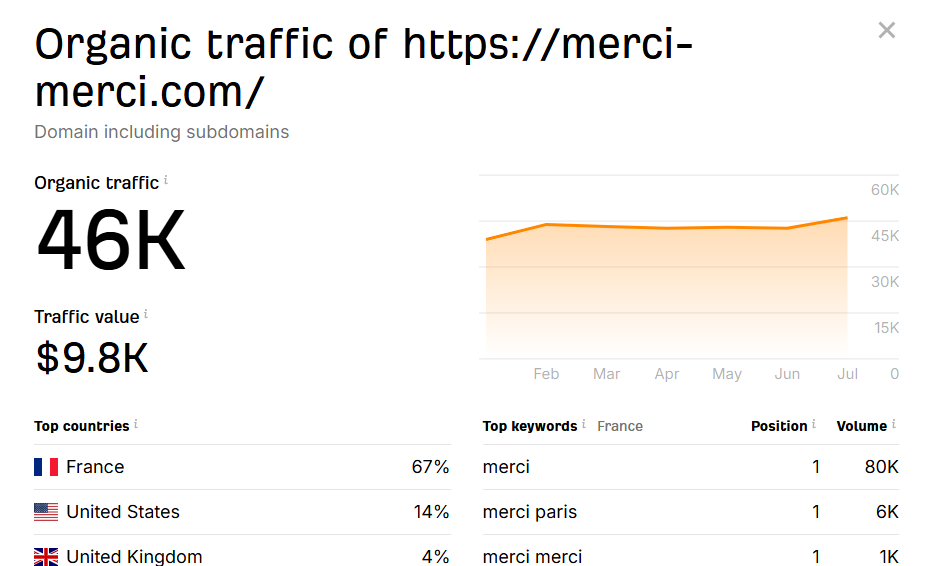
Task: Click France label beside Top keywords
Action: tap(620, 426)
